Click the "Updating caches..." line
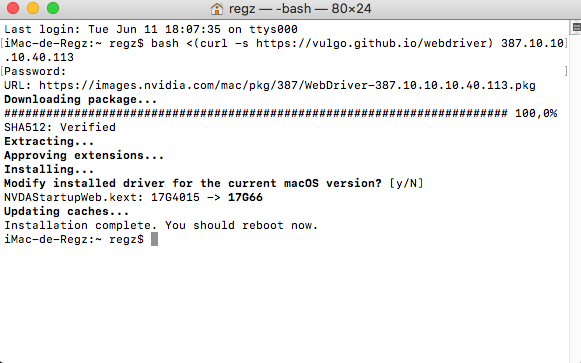The width and height of the screenshot is (581, 363). pos(66,212)
